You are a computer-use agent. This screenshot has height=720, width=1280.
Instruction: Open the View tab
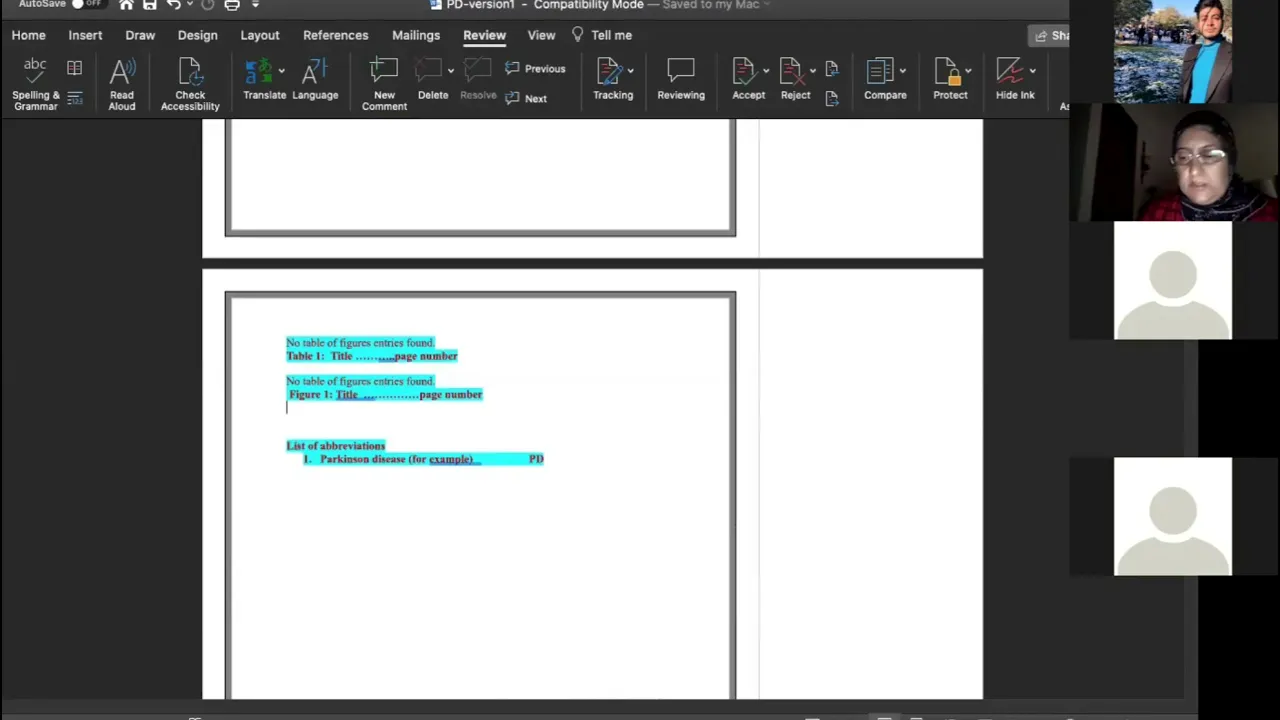tap(541, 35)
